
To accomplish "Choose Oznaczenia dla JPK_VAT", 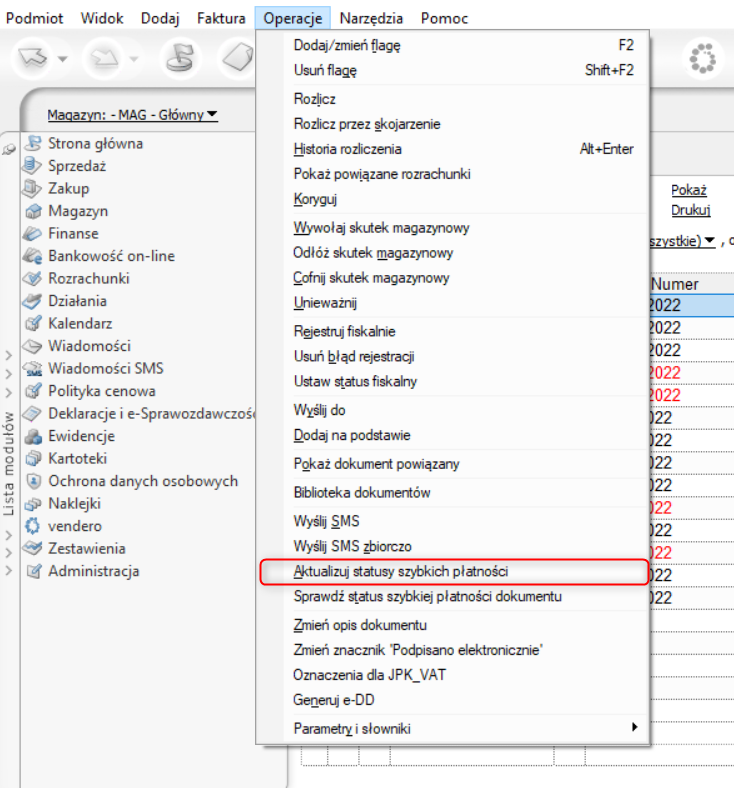I will click(x=454, y=675).
